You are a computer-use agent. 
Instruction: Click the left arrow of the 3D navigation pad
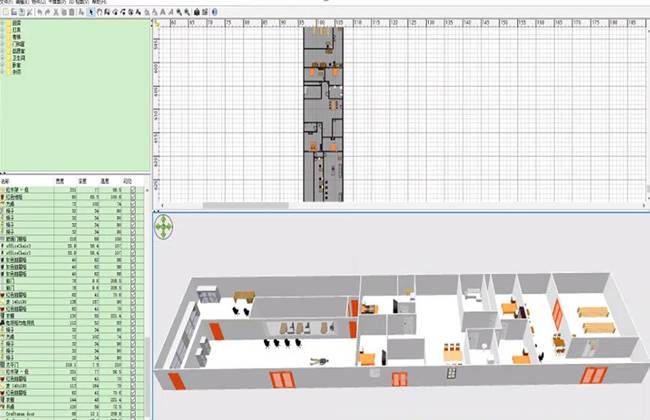click(x=158, y=227)
